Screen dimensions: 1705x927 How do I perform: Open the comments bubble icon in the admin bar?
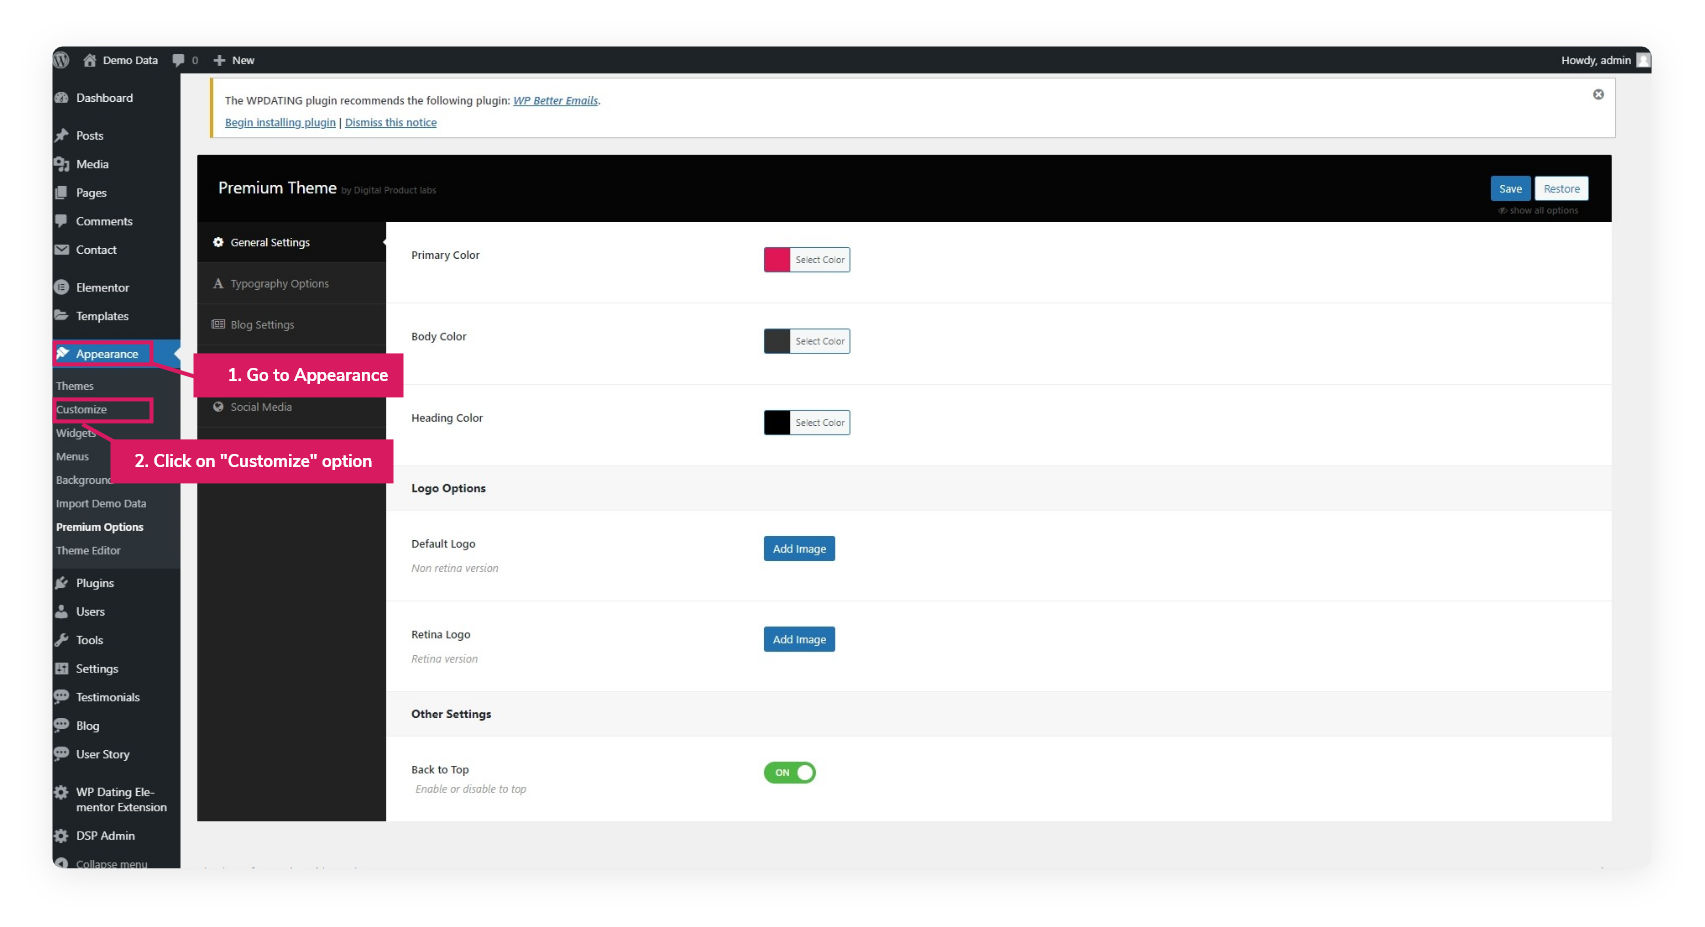(179, 60)
